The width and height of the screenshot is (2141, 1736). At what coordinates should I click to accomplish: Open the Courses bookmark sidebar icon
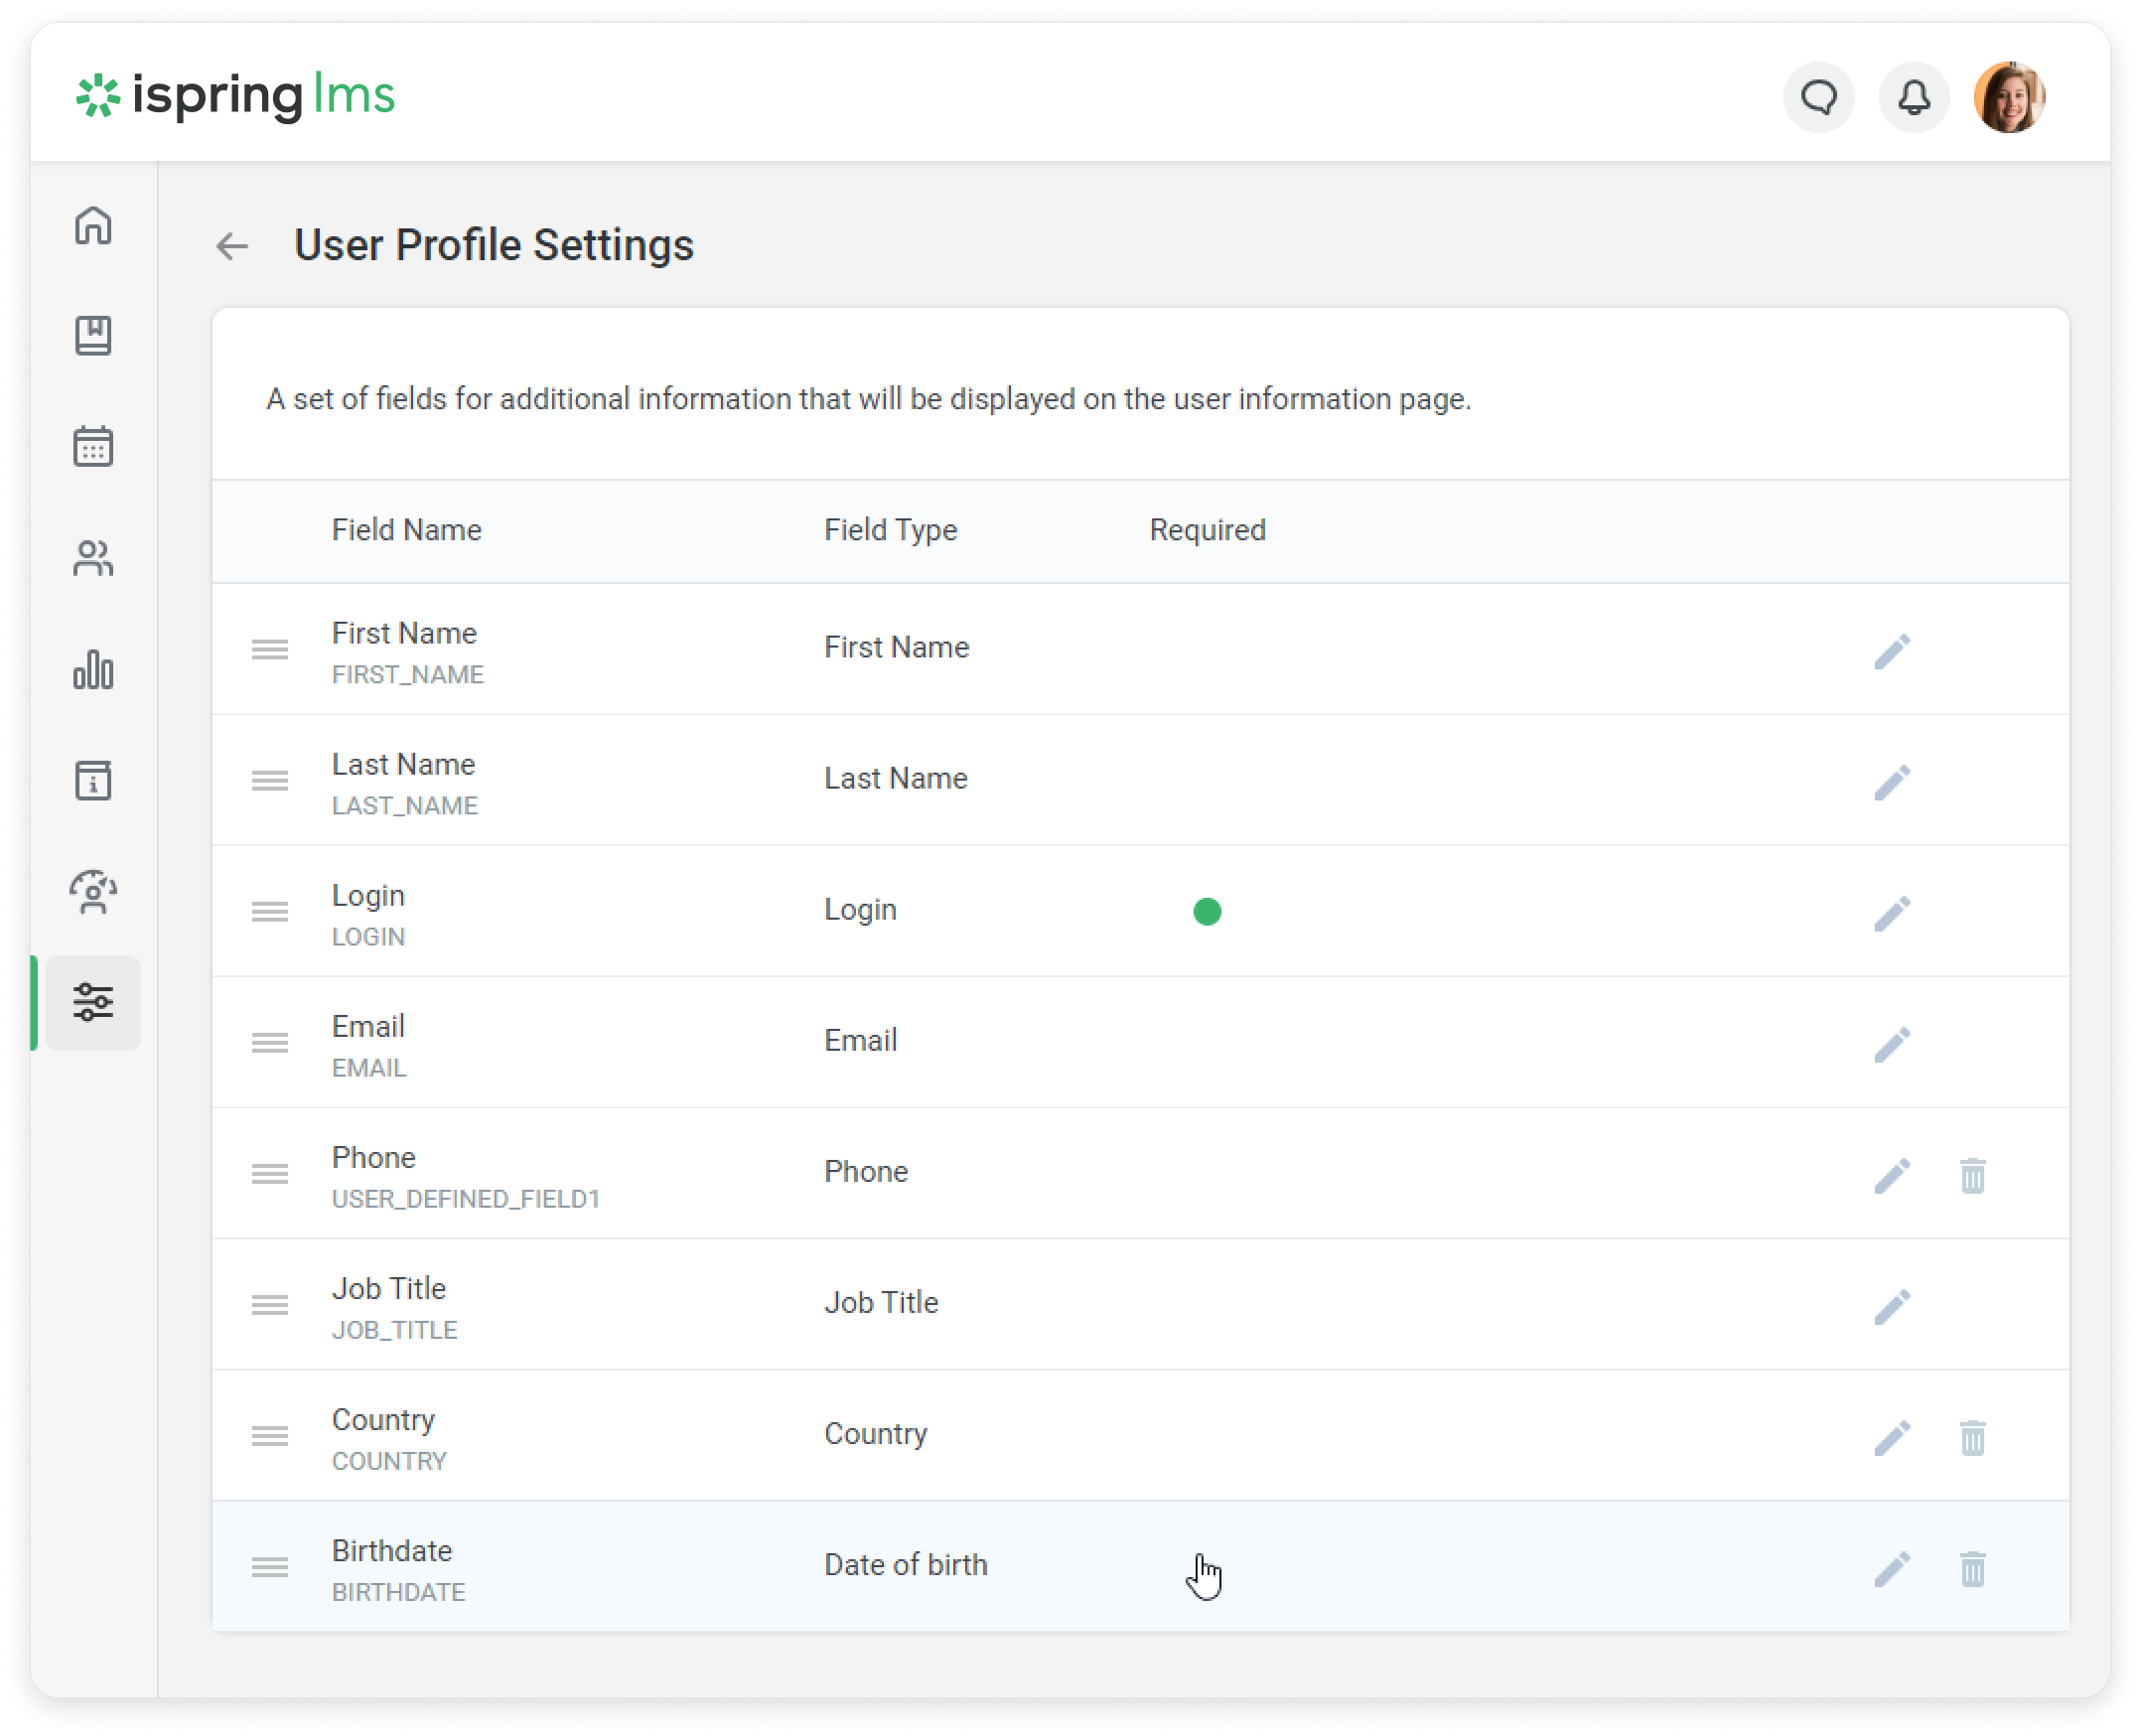[93, 336]
